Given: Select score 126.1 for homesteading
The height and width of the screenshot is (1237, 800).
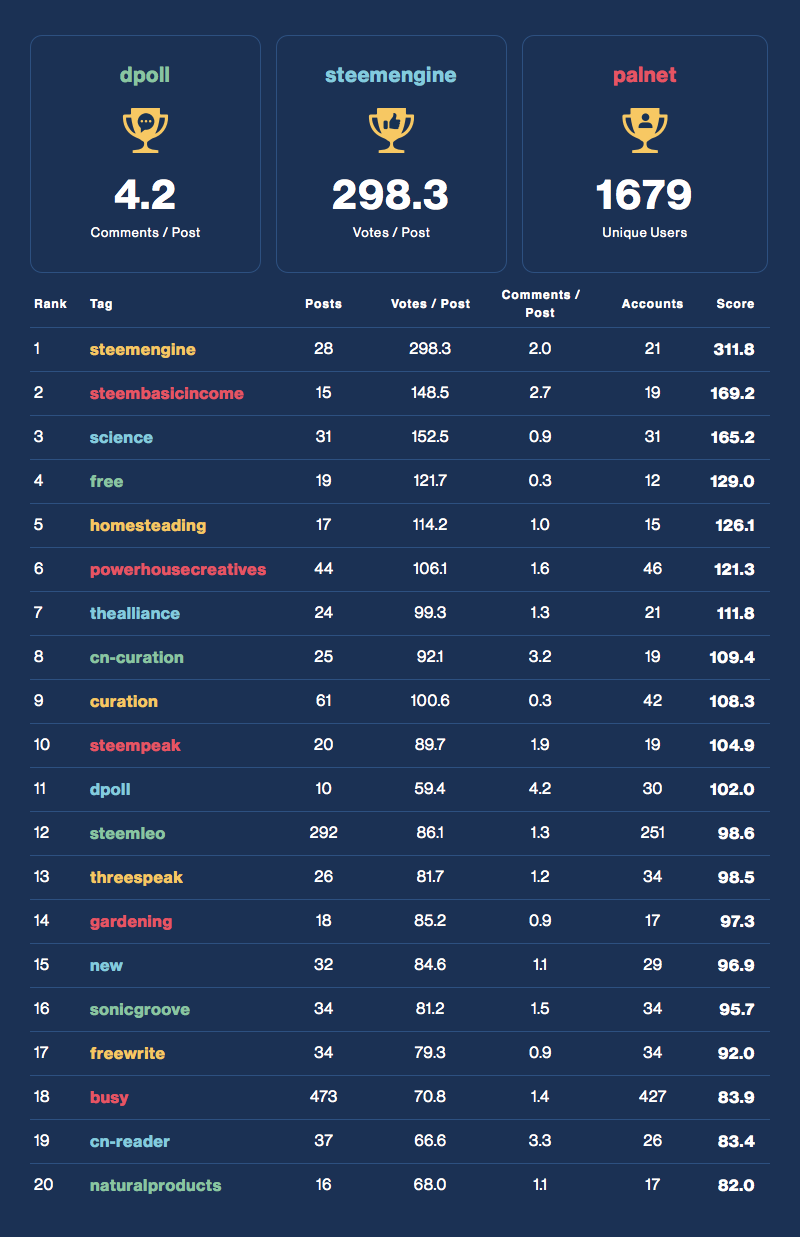Looking at the screenshot, I should point(735,525).
